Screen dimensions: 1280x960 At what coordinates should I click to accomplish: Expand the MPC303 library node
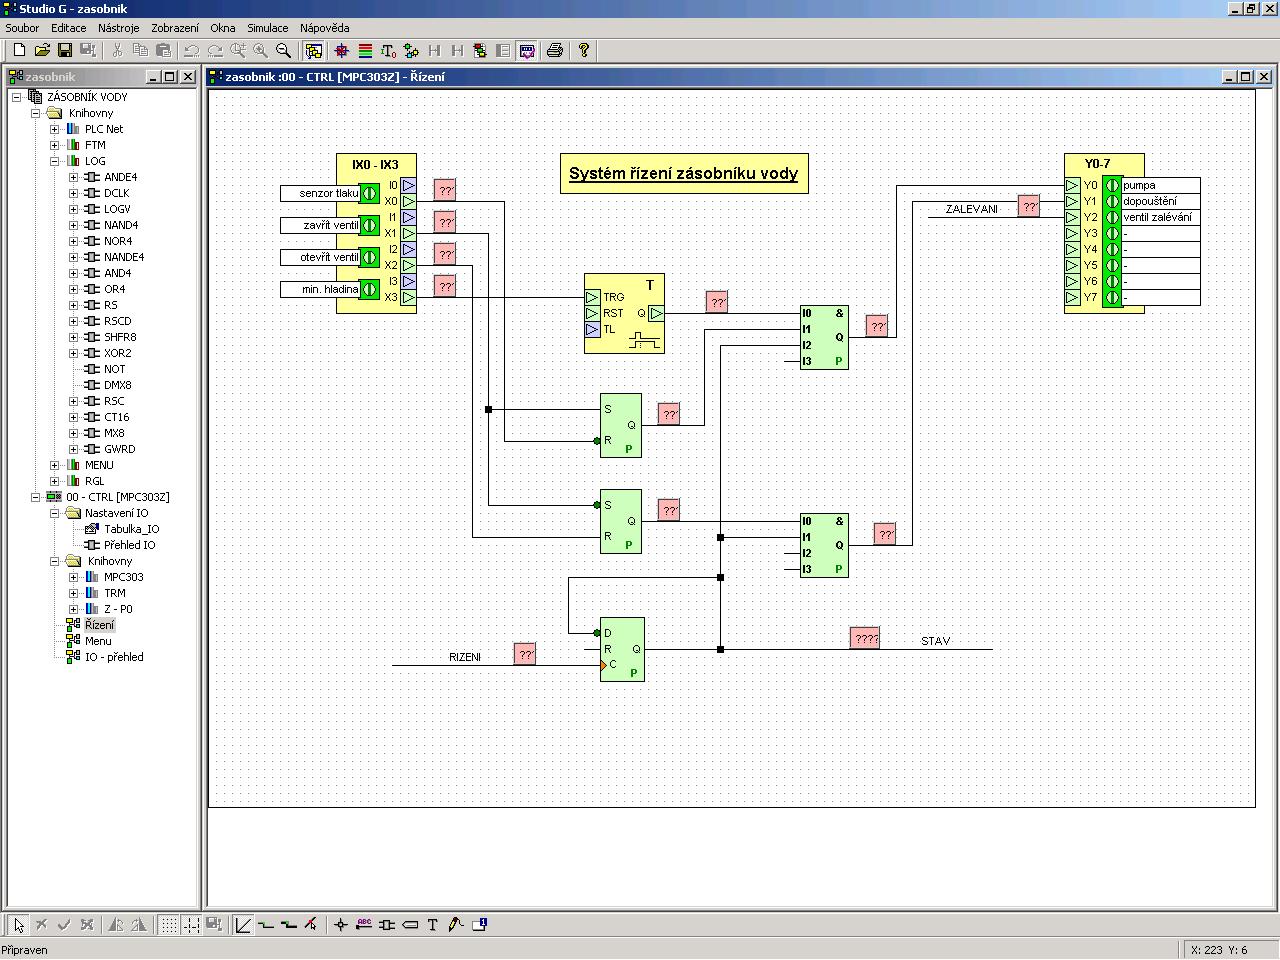pyautogui.click(x=73, y=577)
